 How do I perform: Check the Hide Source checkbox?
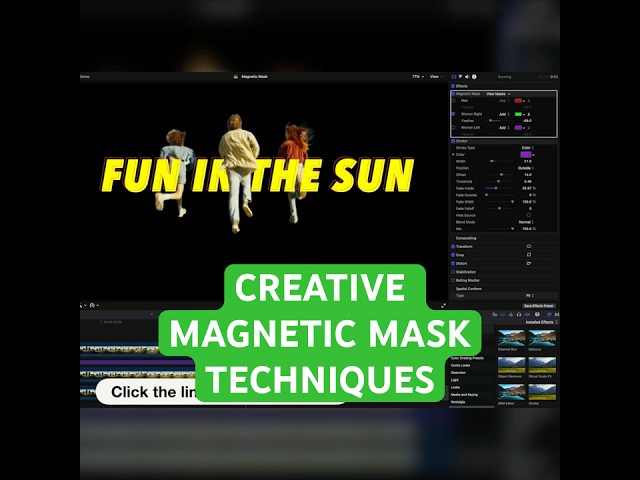[x=529, y=215]
